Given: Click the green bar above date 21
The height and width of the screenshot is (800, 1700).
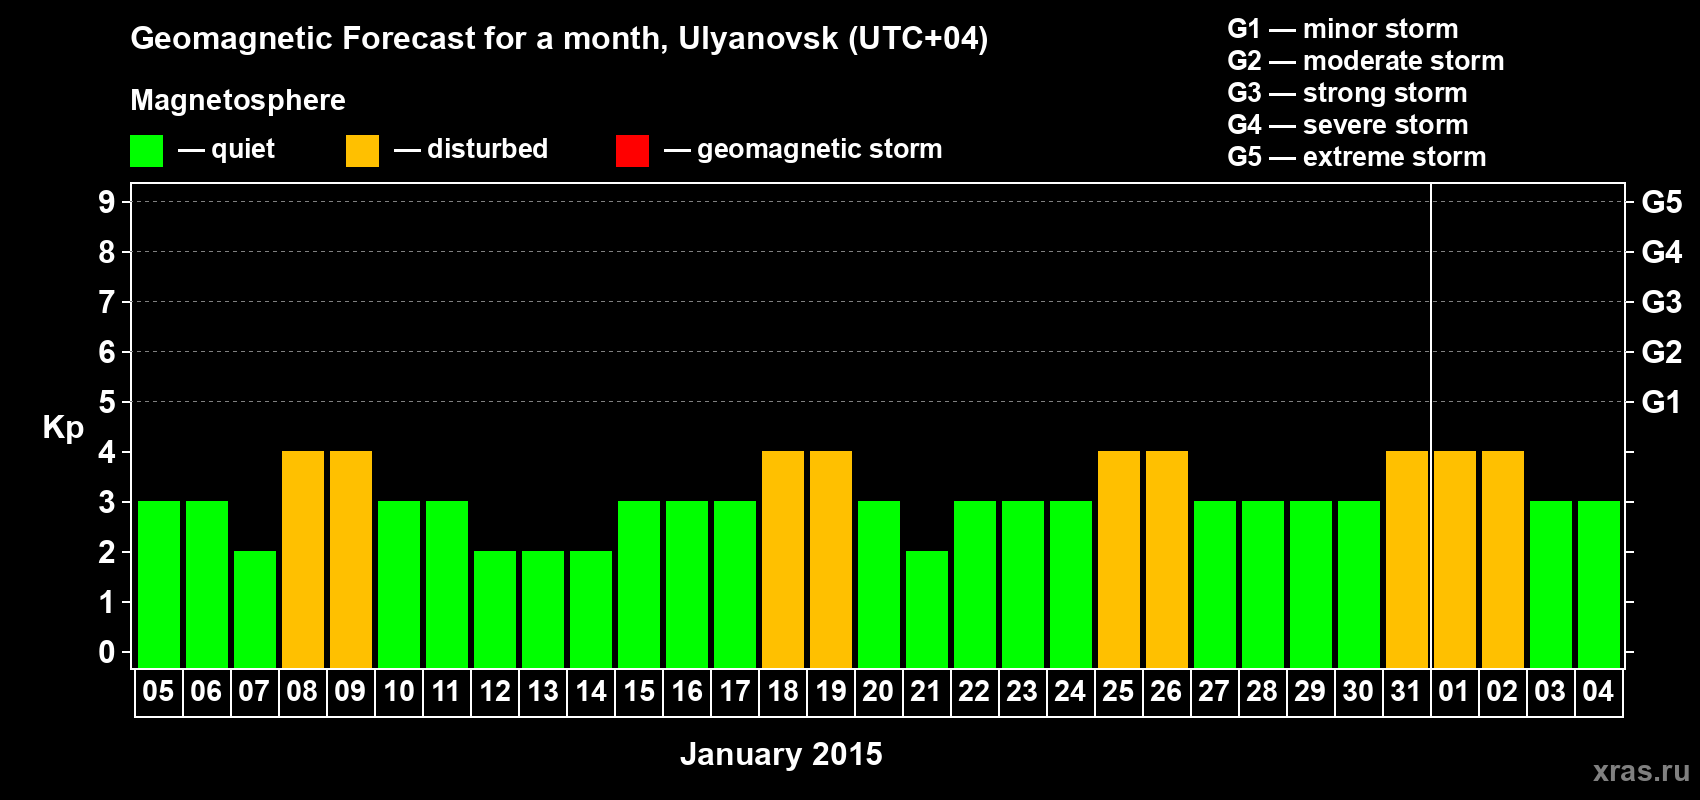Looking at the screenshot, I should coord(927,609).
